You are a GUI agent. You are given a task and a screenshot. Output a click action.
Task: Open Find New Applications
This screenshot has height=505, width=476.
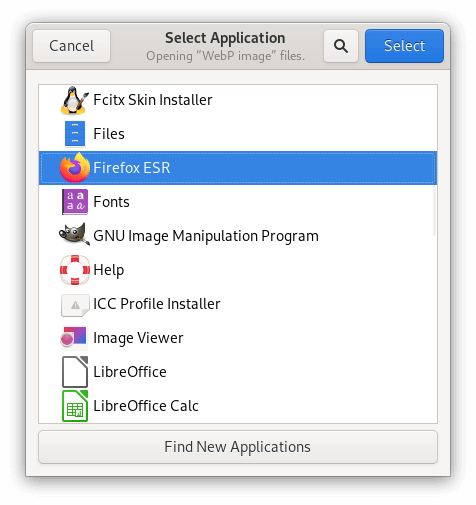tap(238, 447)
